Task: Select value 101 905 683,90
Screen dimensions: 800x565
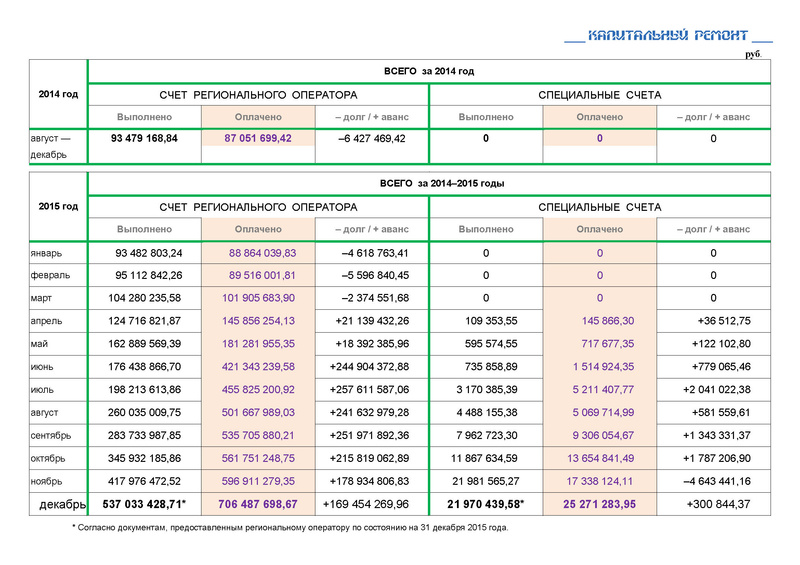Action: click(258, 298)
